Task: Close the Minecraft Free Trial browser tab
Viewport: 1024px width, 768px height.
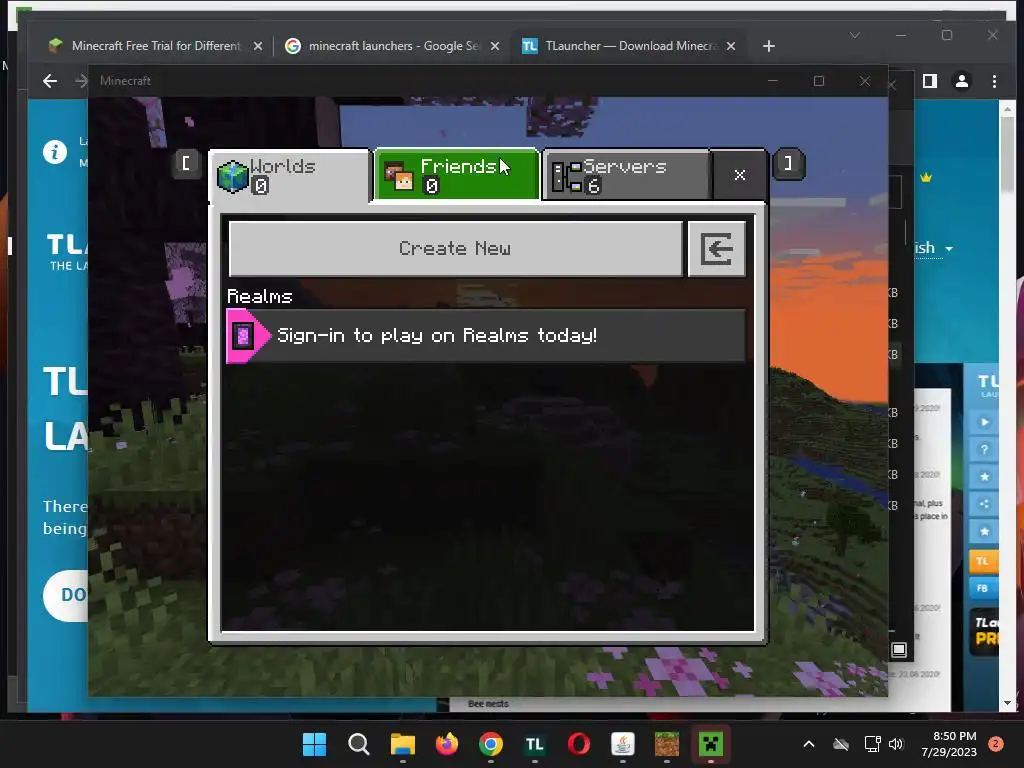Action: pyautogui.click(x=258, y=46)
